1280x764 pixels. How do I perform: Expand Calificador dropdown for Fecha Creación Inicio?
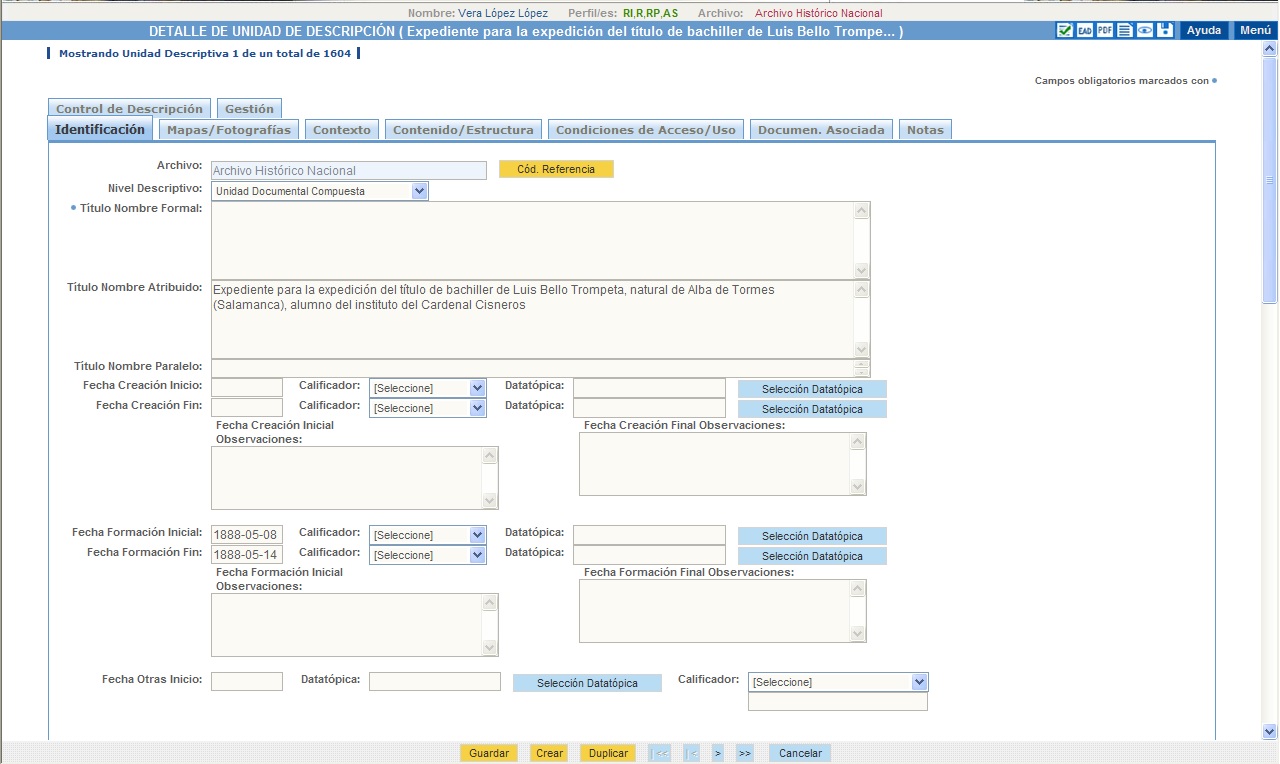coord(477,388)
